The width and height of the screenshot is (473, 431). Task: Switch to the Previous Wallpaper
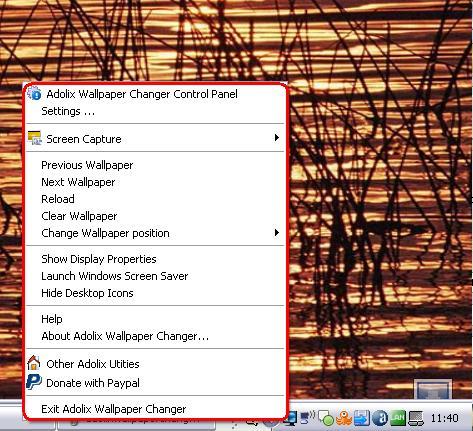click(155, 165)
